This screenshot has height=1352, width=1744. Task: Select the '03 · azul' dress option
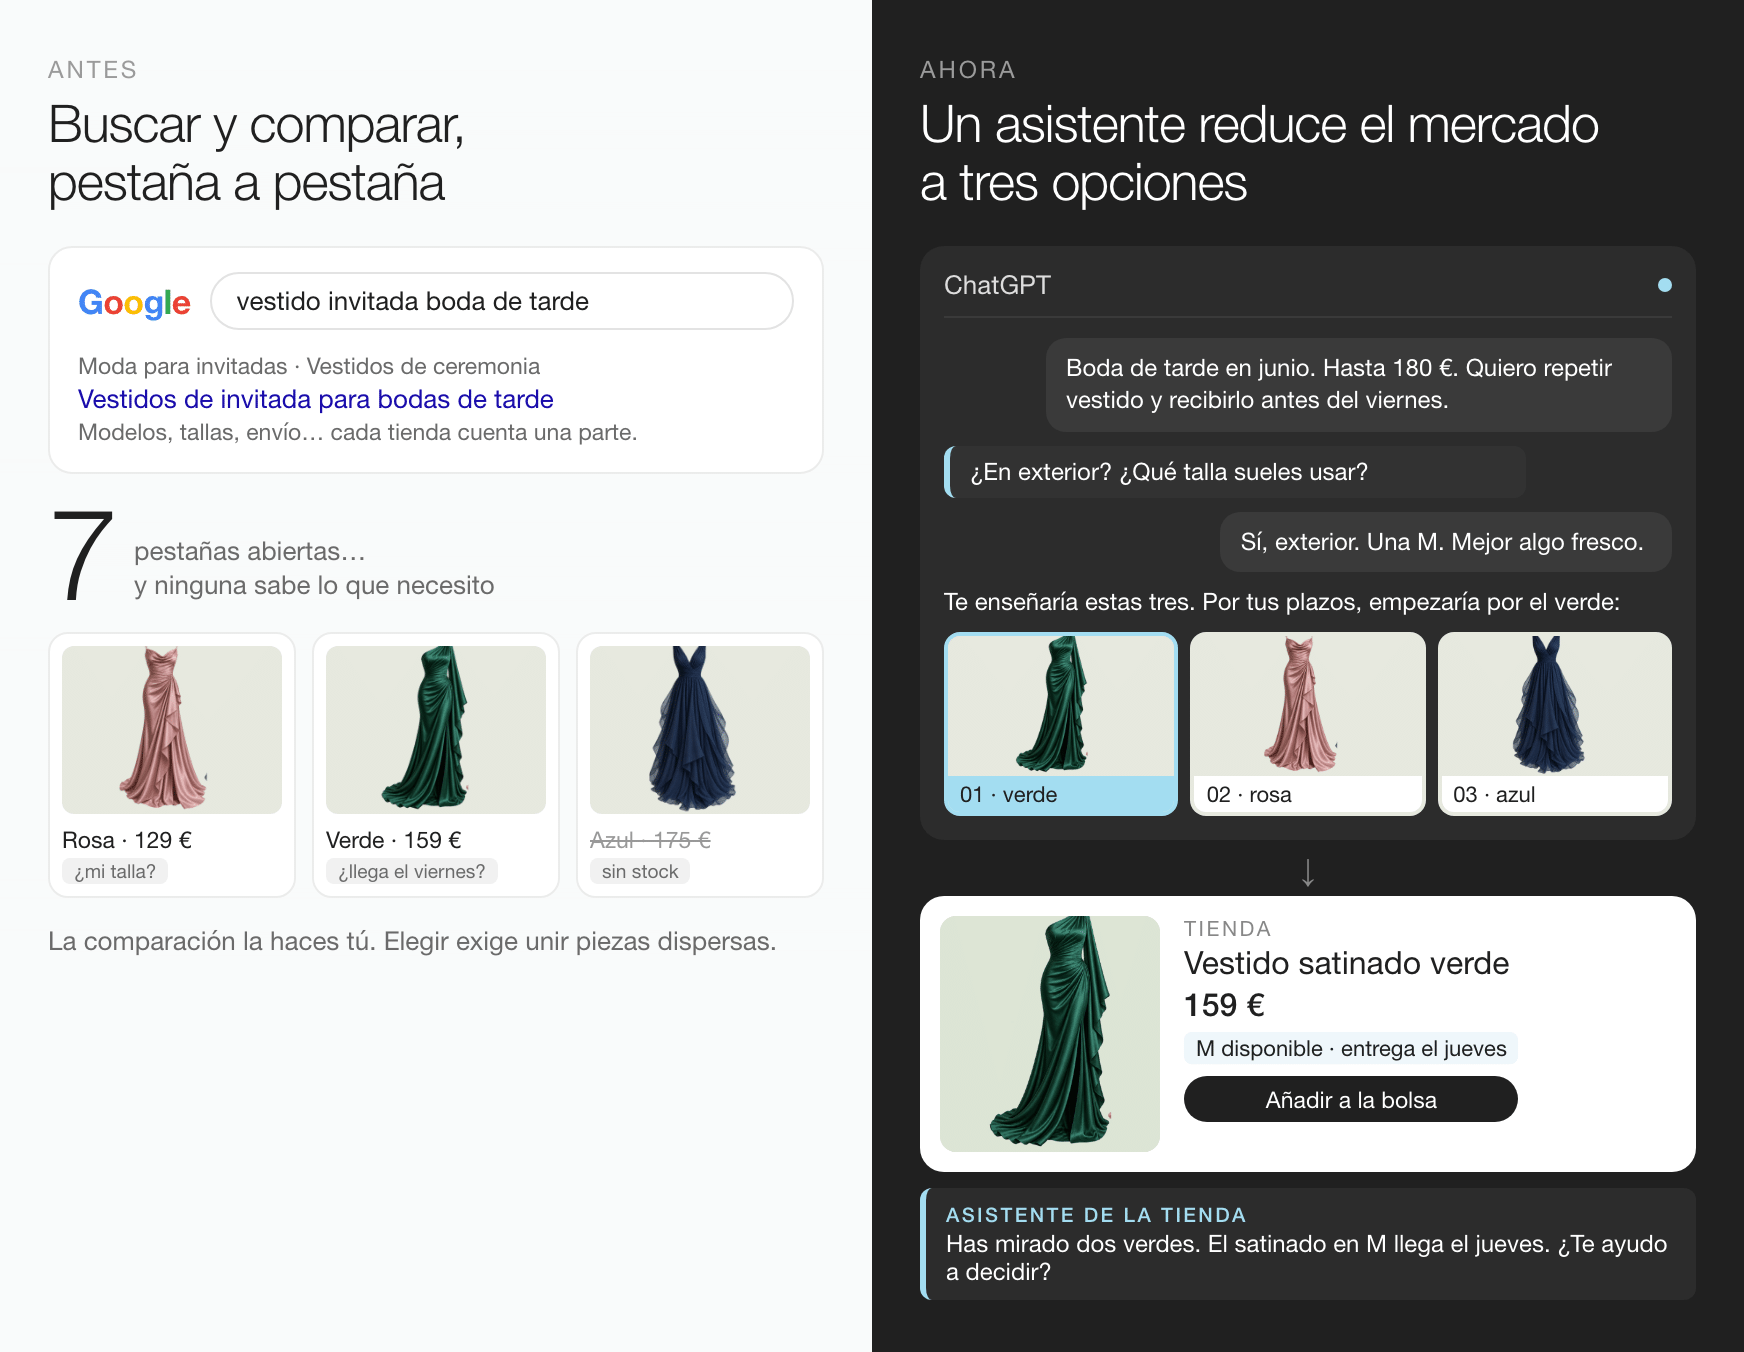(x=1555, y=724)
